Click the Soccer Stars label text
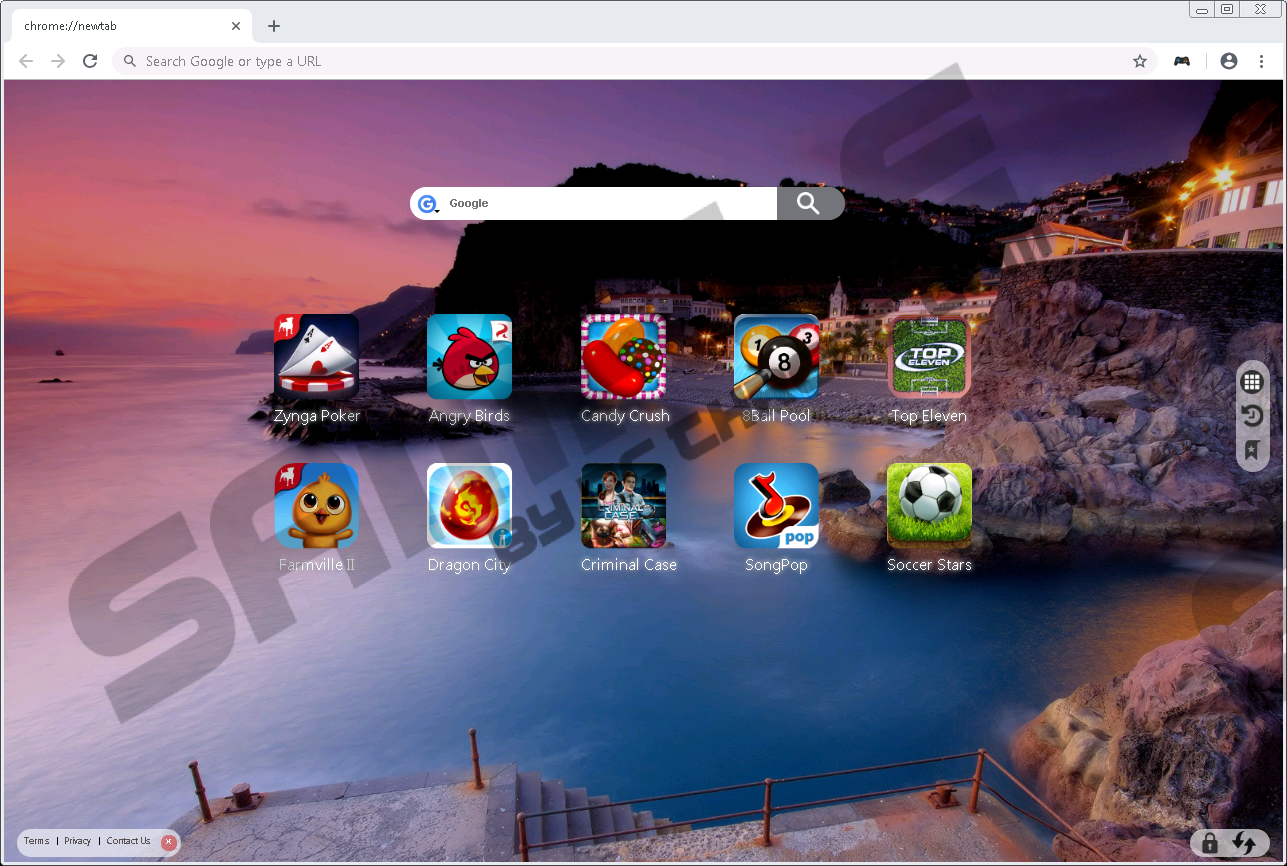The image size is (1287, 866). point(929,565)
